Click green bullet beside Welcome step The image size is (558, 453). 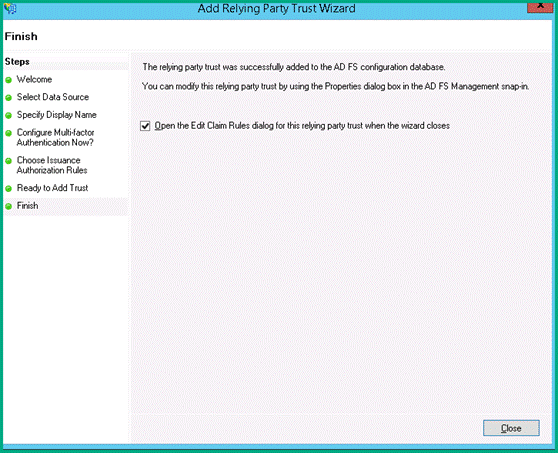[9, 80]
